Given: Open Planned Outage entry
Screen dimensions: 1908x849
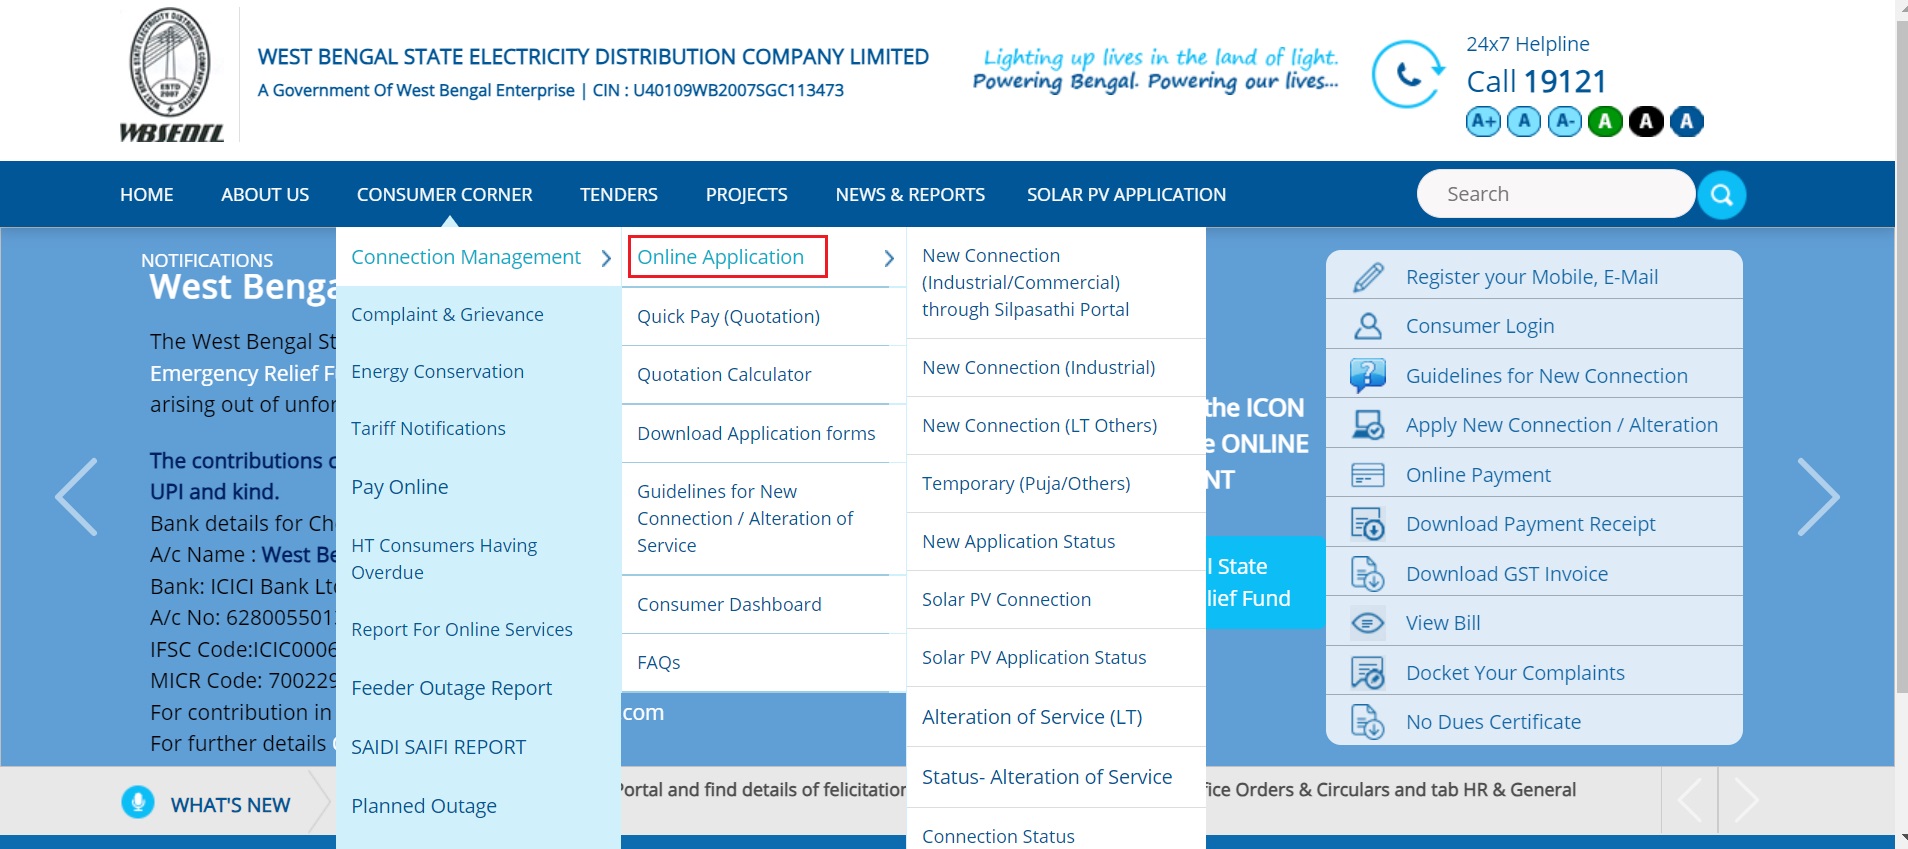Looking at the screenshot, I should point(424,806).
